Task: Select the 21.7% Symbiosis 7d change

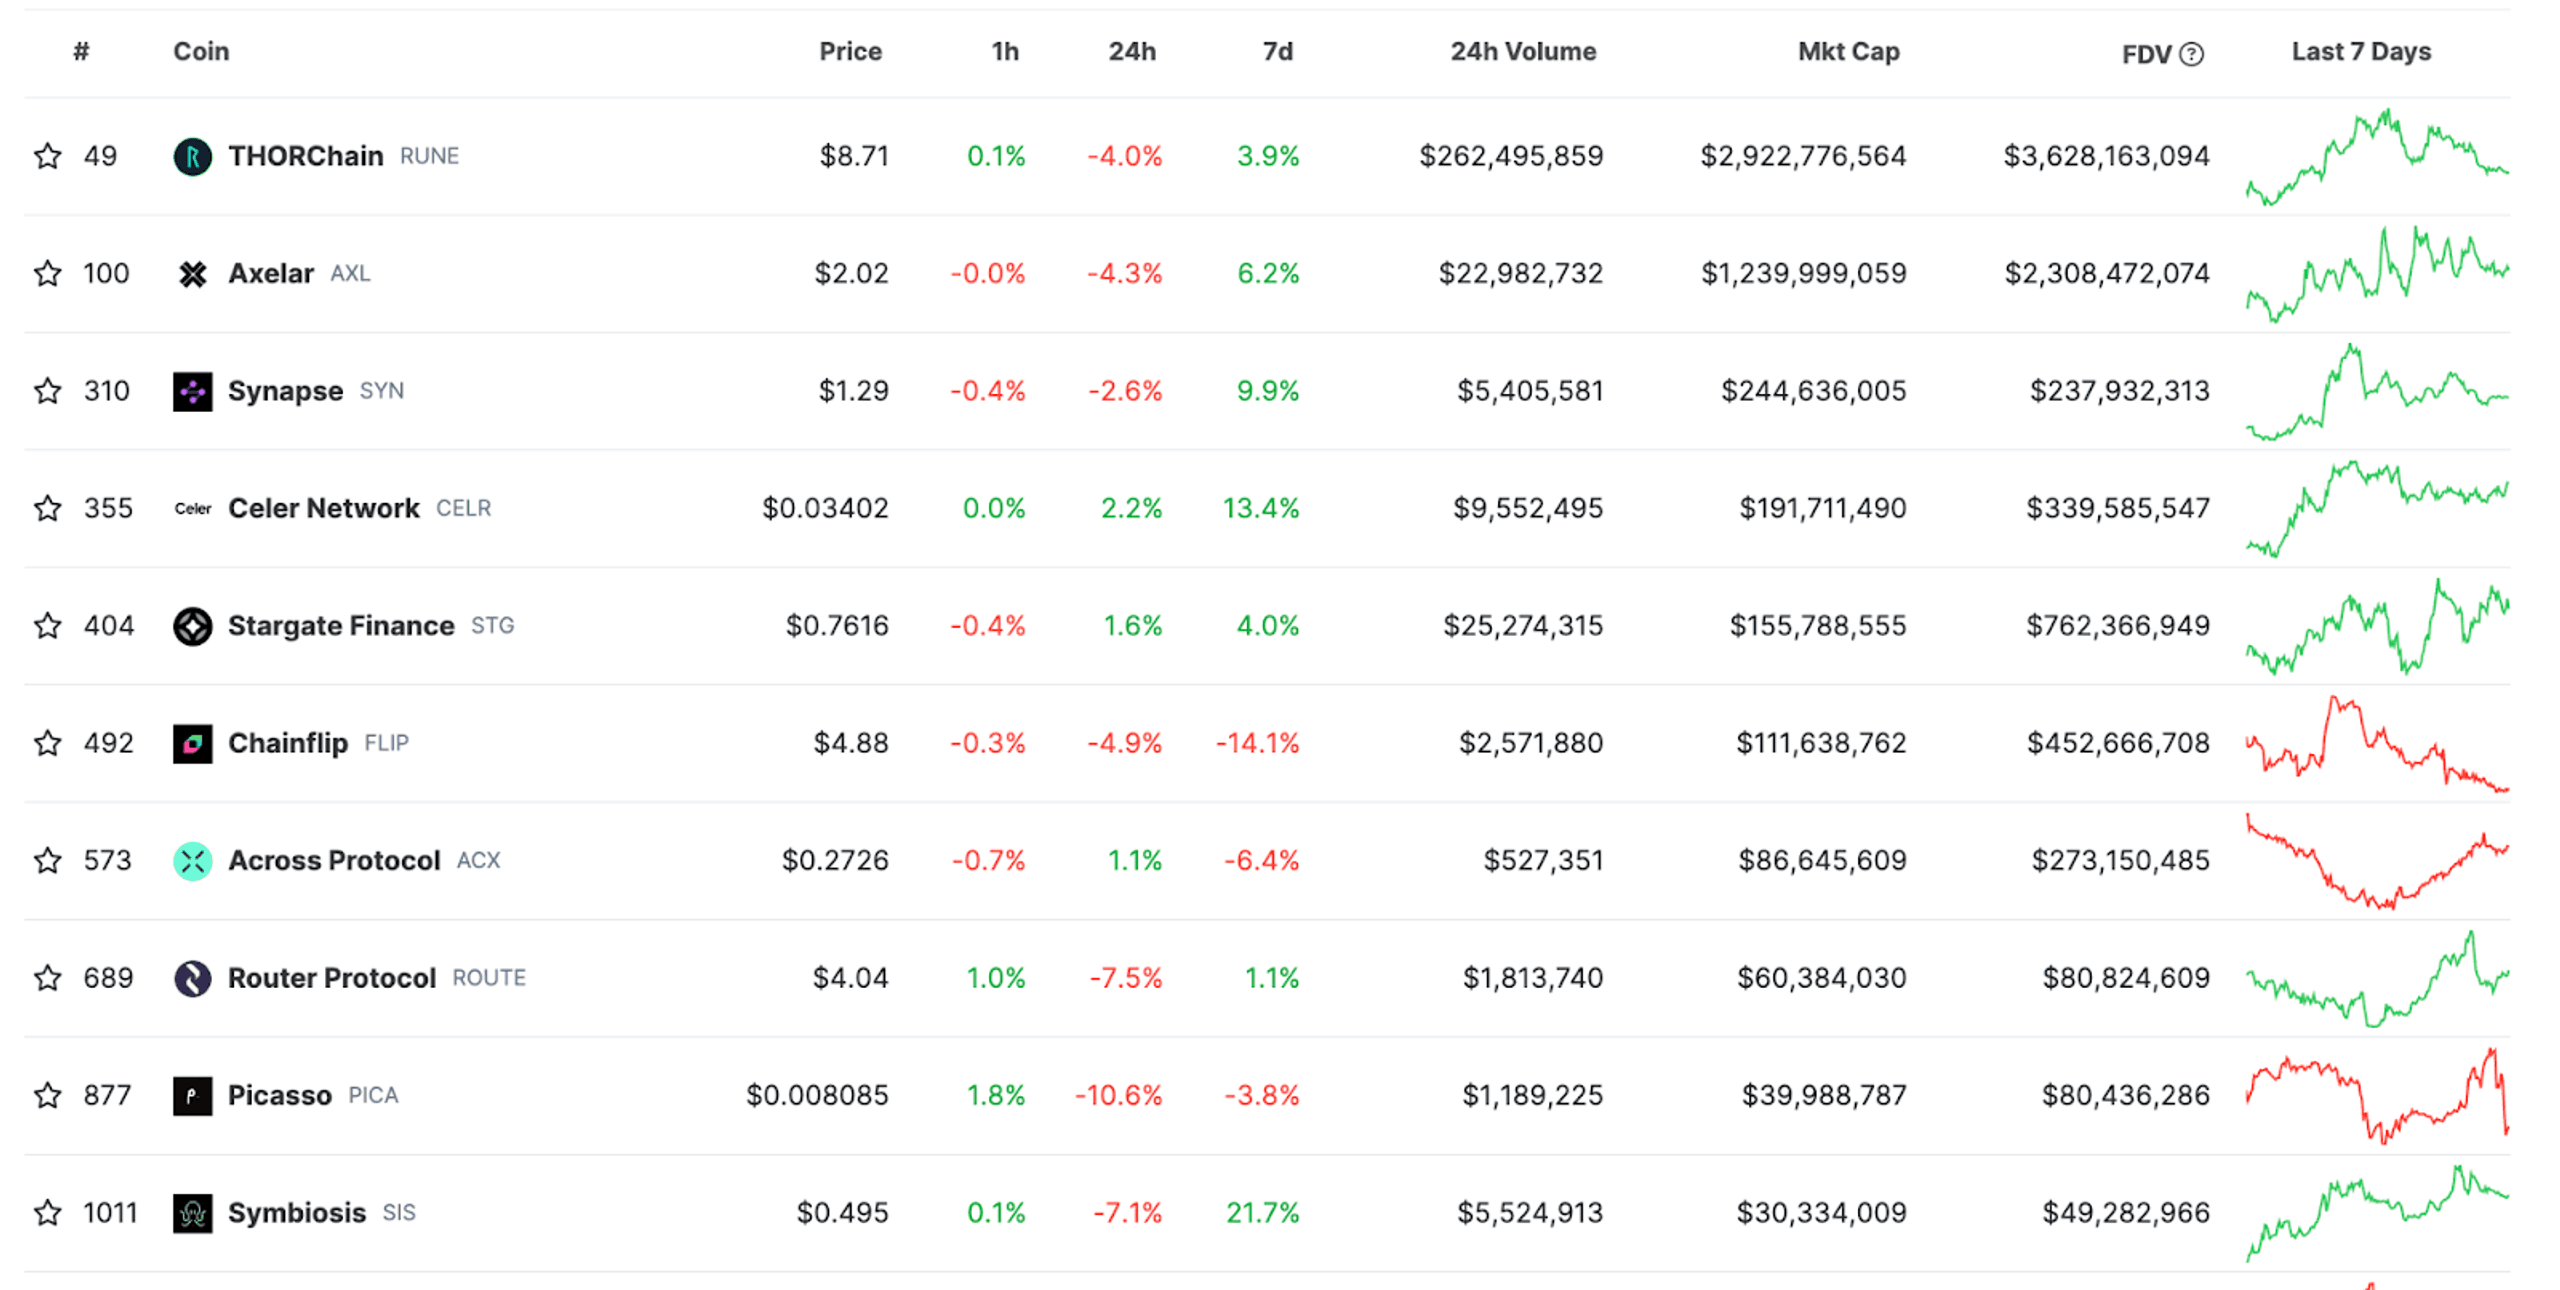Action: coord(1261,1213)
